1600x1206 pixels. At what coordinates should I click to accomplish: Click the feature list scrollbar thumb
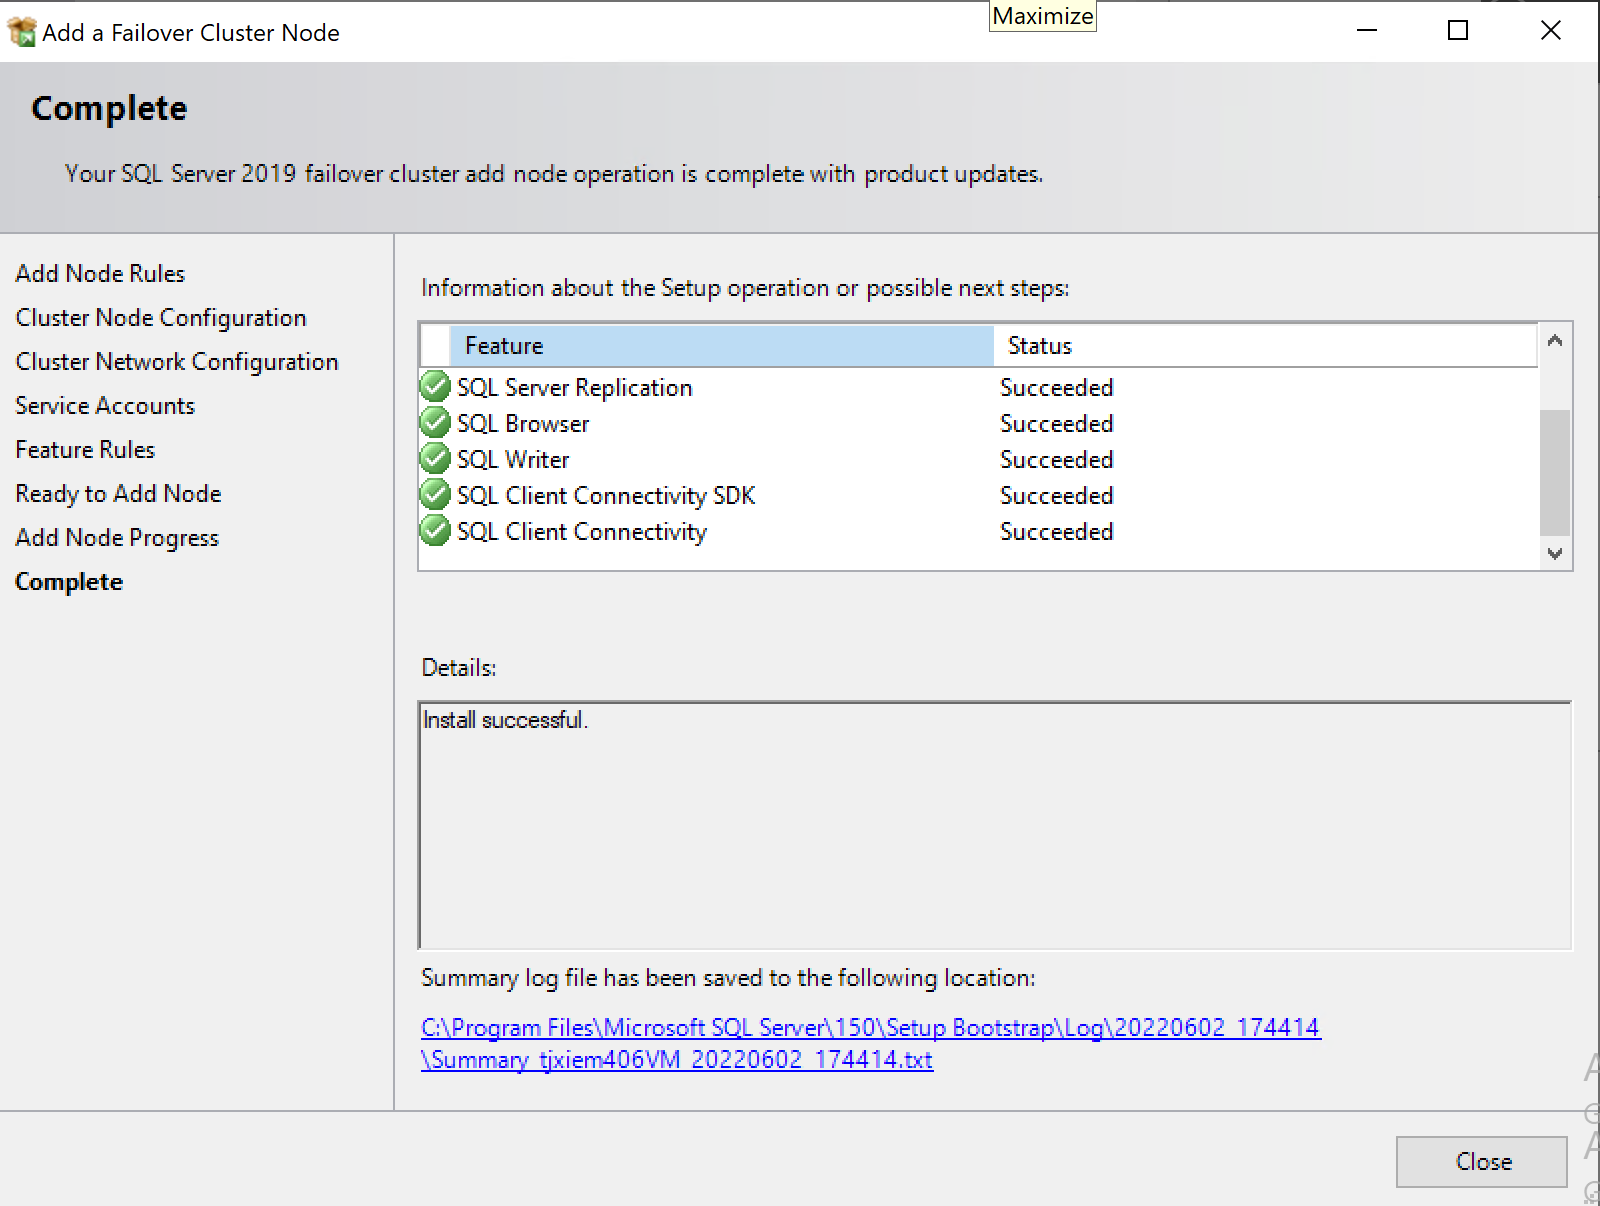1554,472
